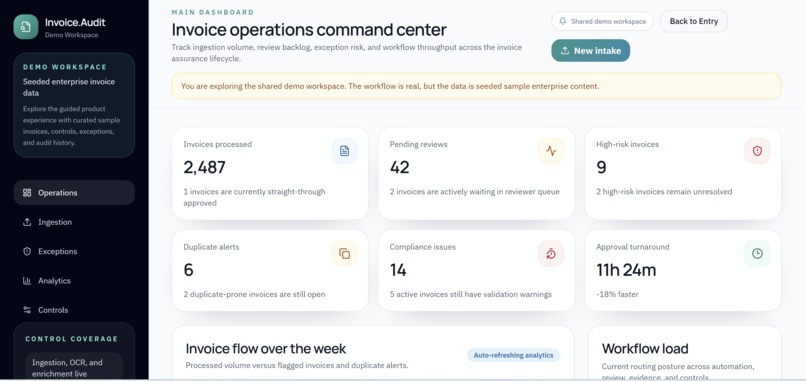Image resolution: width=806 pixels, height=381 pixels.
Task: Click the timer icon on Compliance issues card
Action: click(551, 253)
